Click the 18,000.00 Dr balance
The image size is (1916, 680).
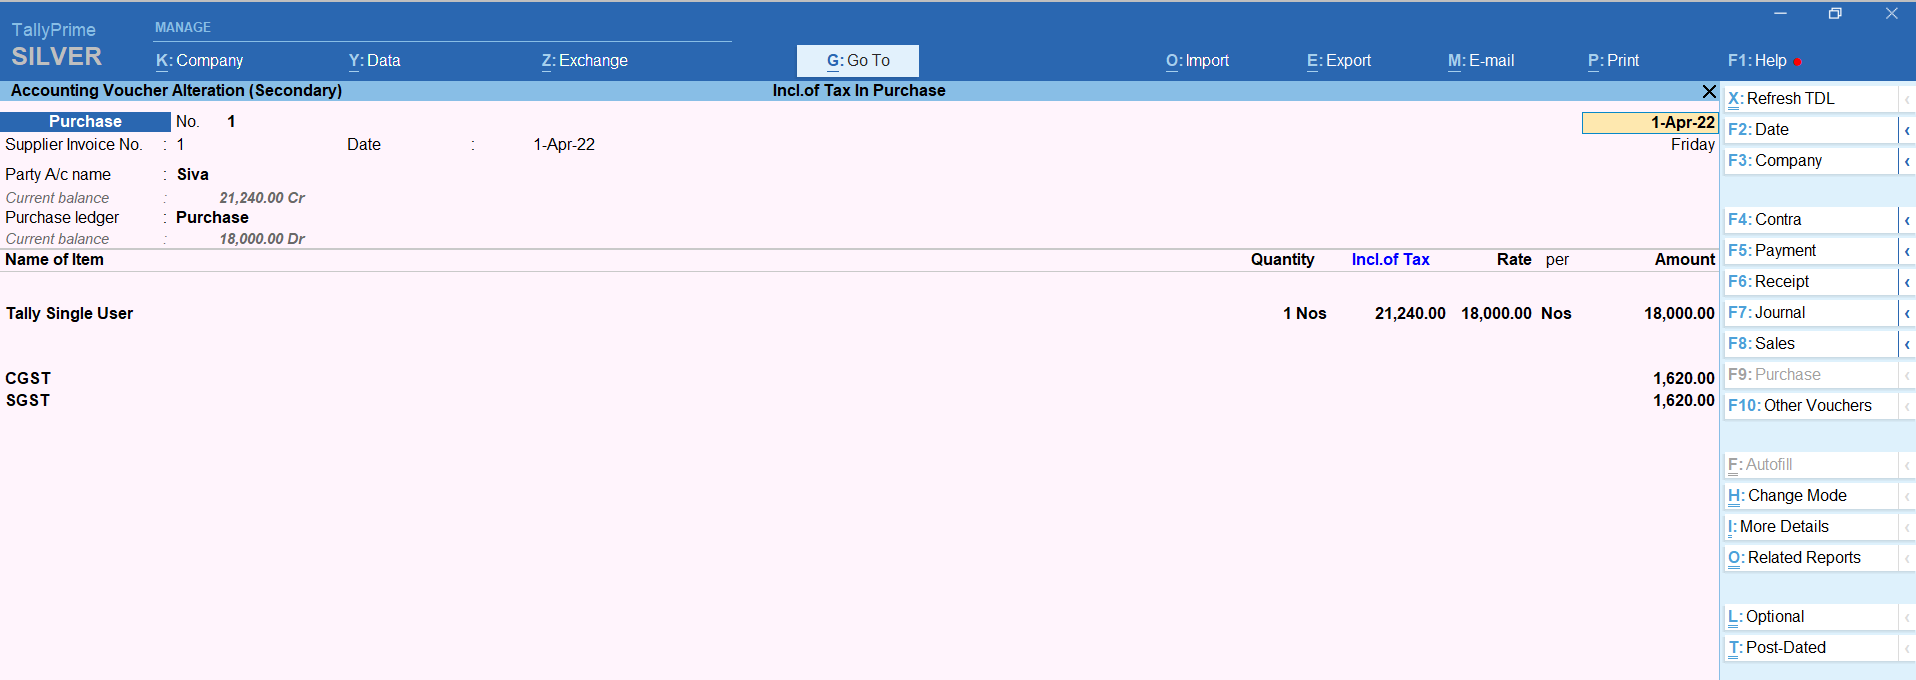click(x=262, y=239)
